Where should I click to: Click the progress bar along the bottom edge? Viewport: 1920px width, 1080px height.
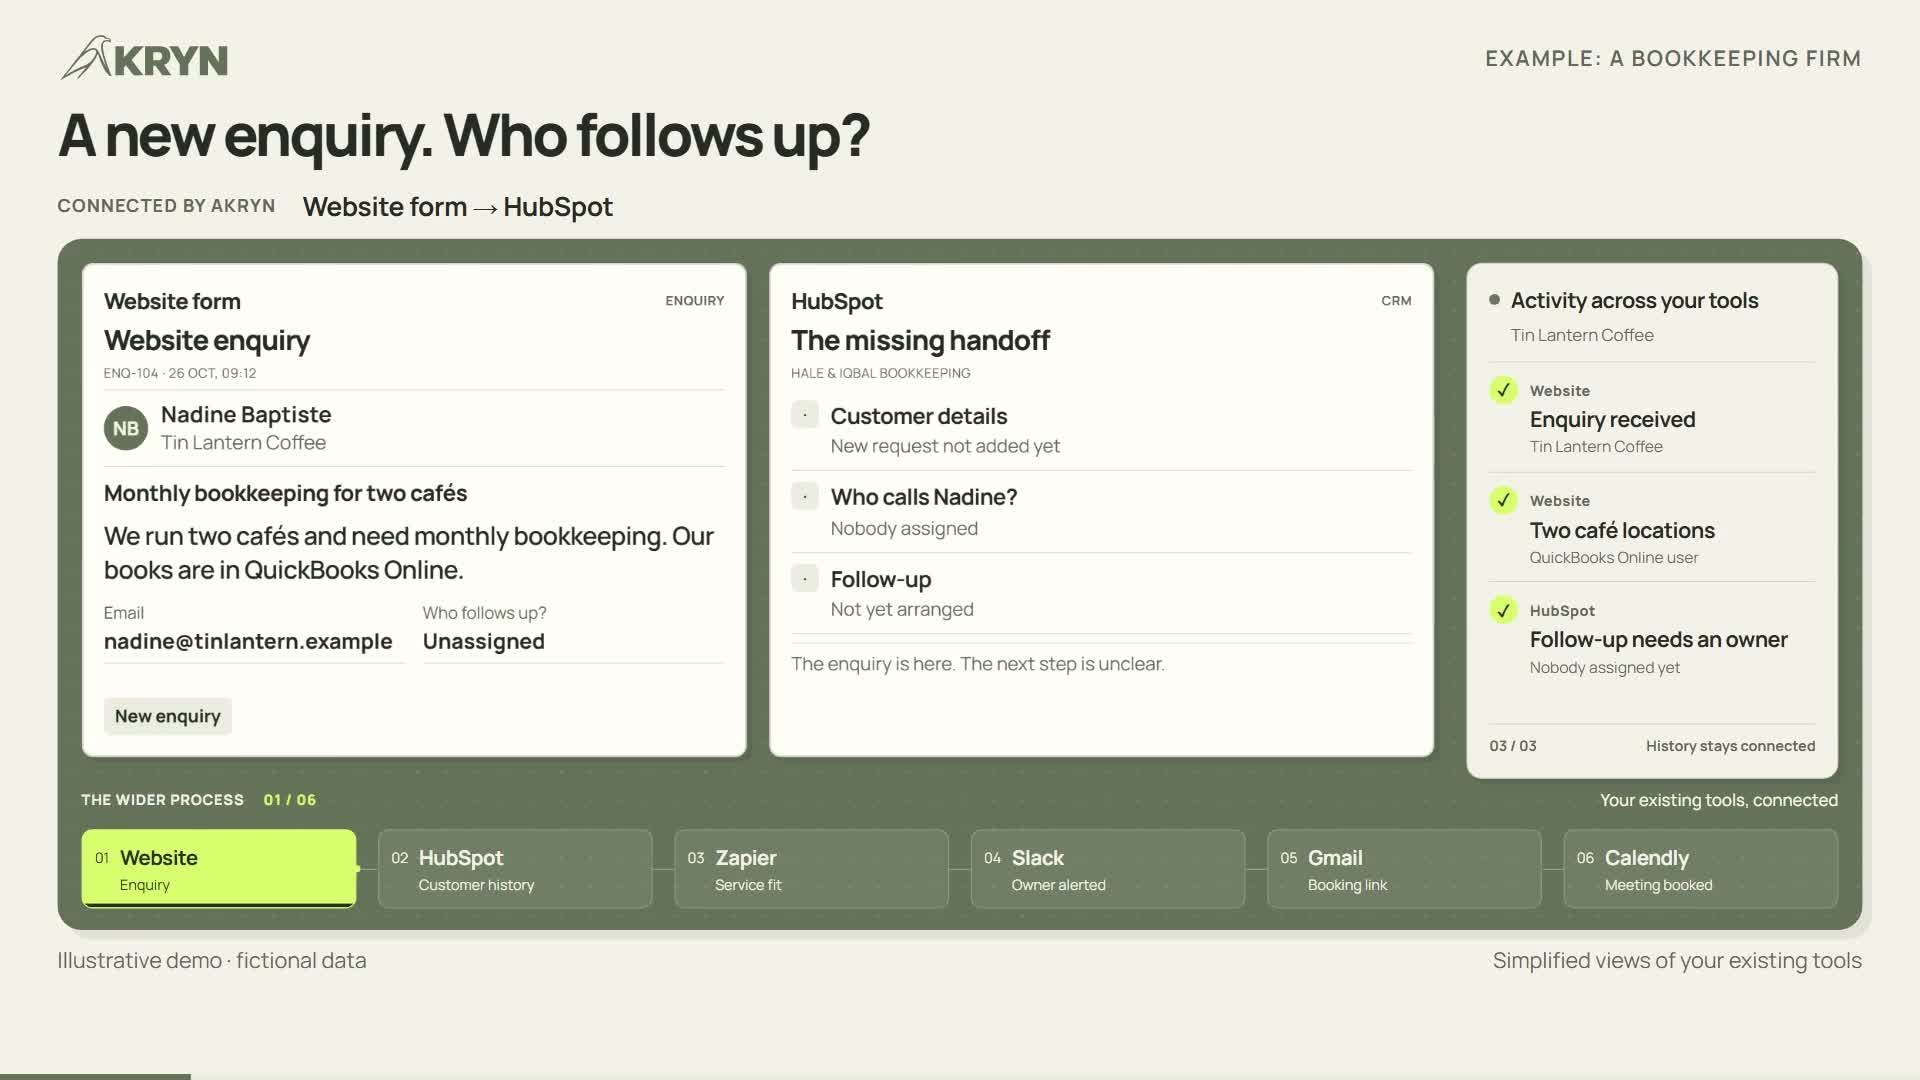pos(960,1077)
